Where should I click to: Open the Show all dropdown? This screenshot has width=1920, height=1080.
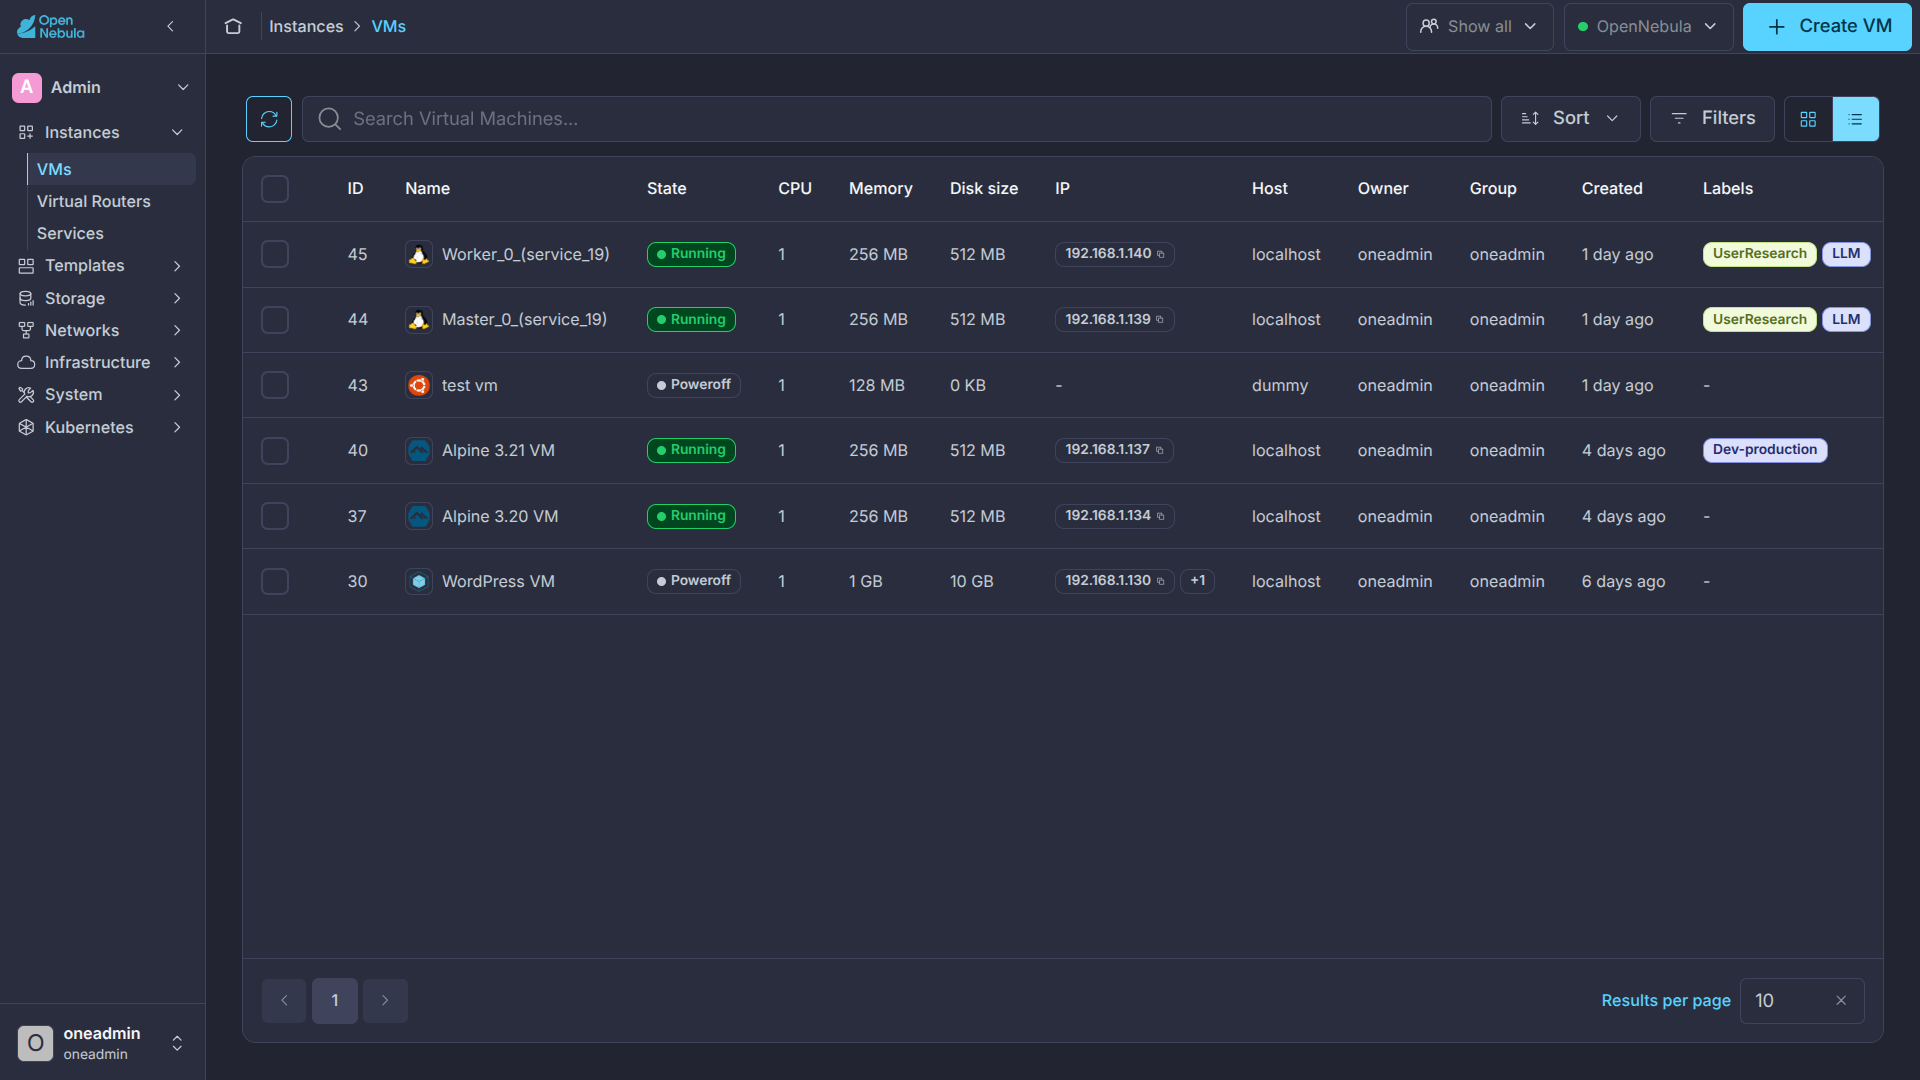[x=1479, y=27]
